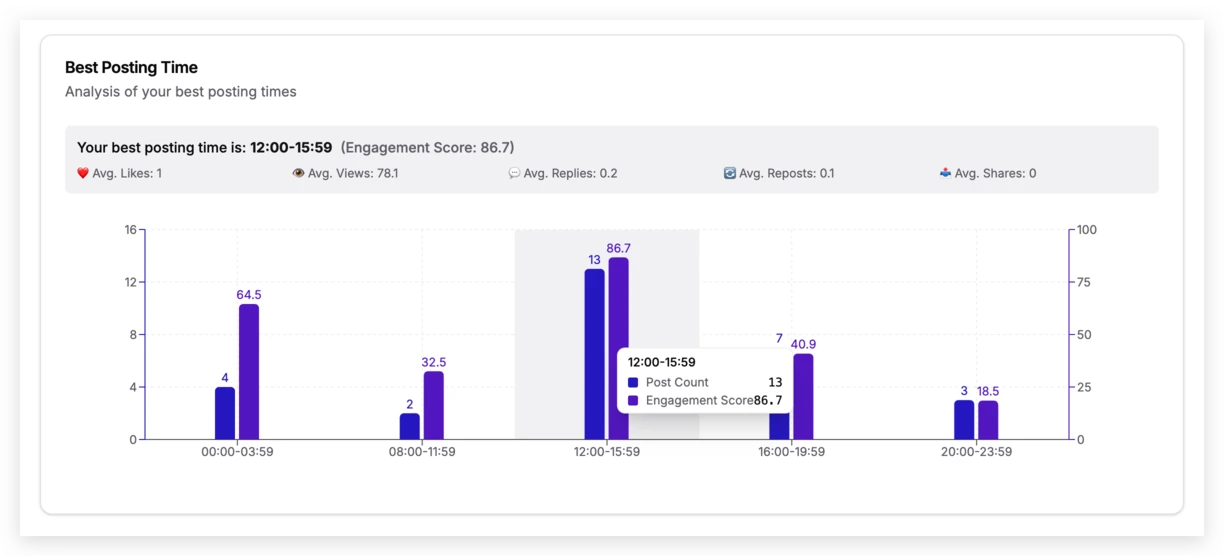1224x556 pixels.
Task: Select the 00:00-03:59 Post Count bar
Action: pos(225,413)
